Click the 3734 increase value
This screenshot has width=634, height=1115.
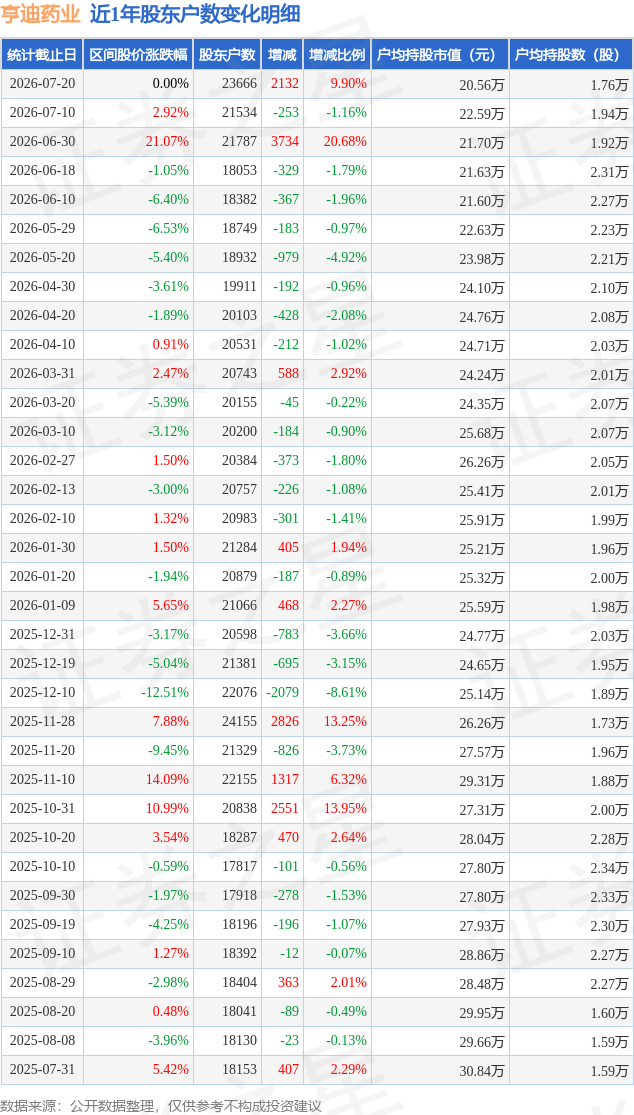click(284, 142)
